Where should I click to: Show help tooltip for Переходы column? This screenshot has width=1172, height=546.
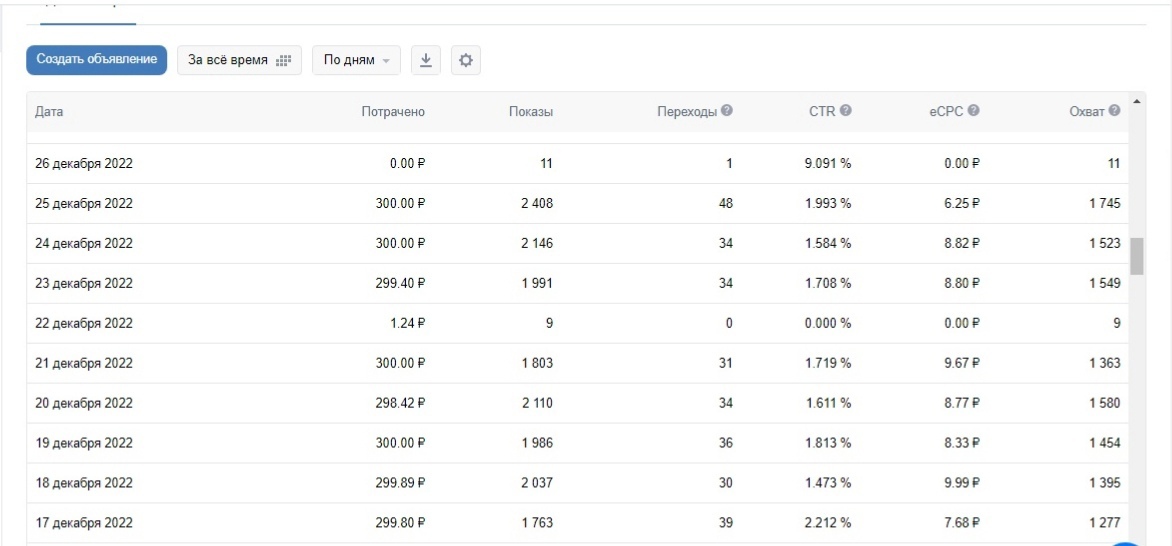pyautogui.click(x=727, y=111)
